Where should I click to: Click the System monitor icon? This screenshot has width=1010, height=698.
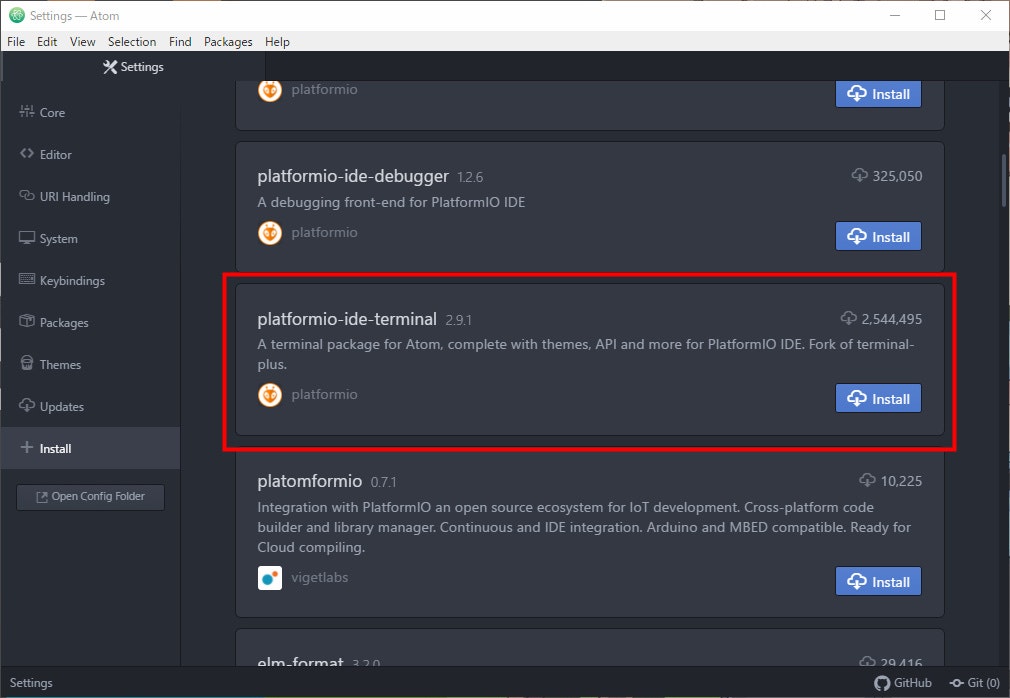coord(26,238)
